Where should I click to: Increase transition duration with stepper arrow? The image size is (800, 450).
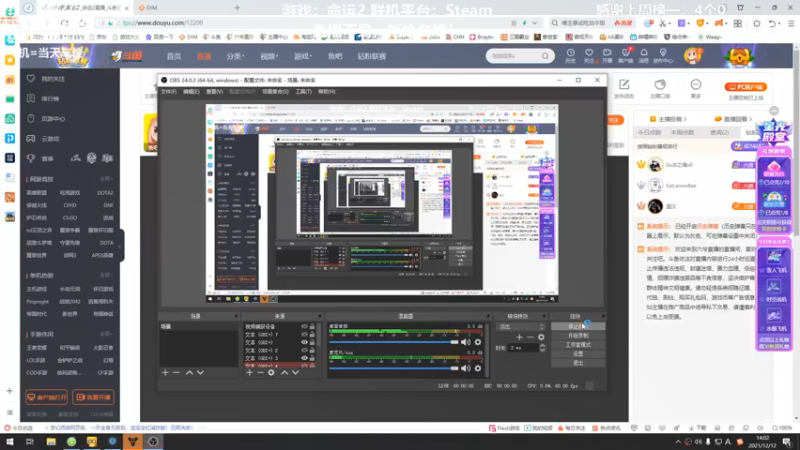pyautogui.click(x=542, y=345)
